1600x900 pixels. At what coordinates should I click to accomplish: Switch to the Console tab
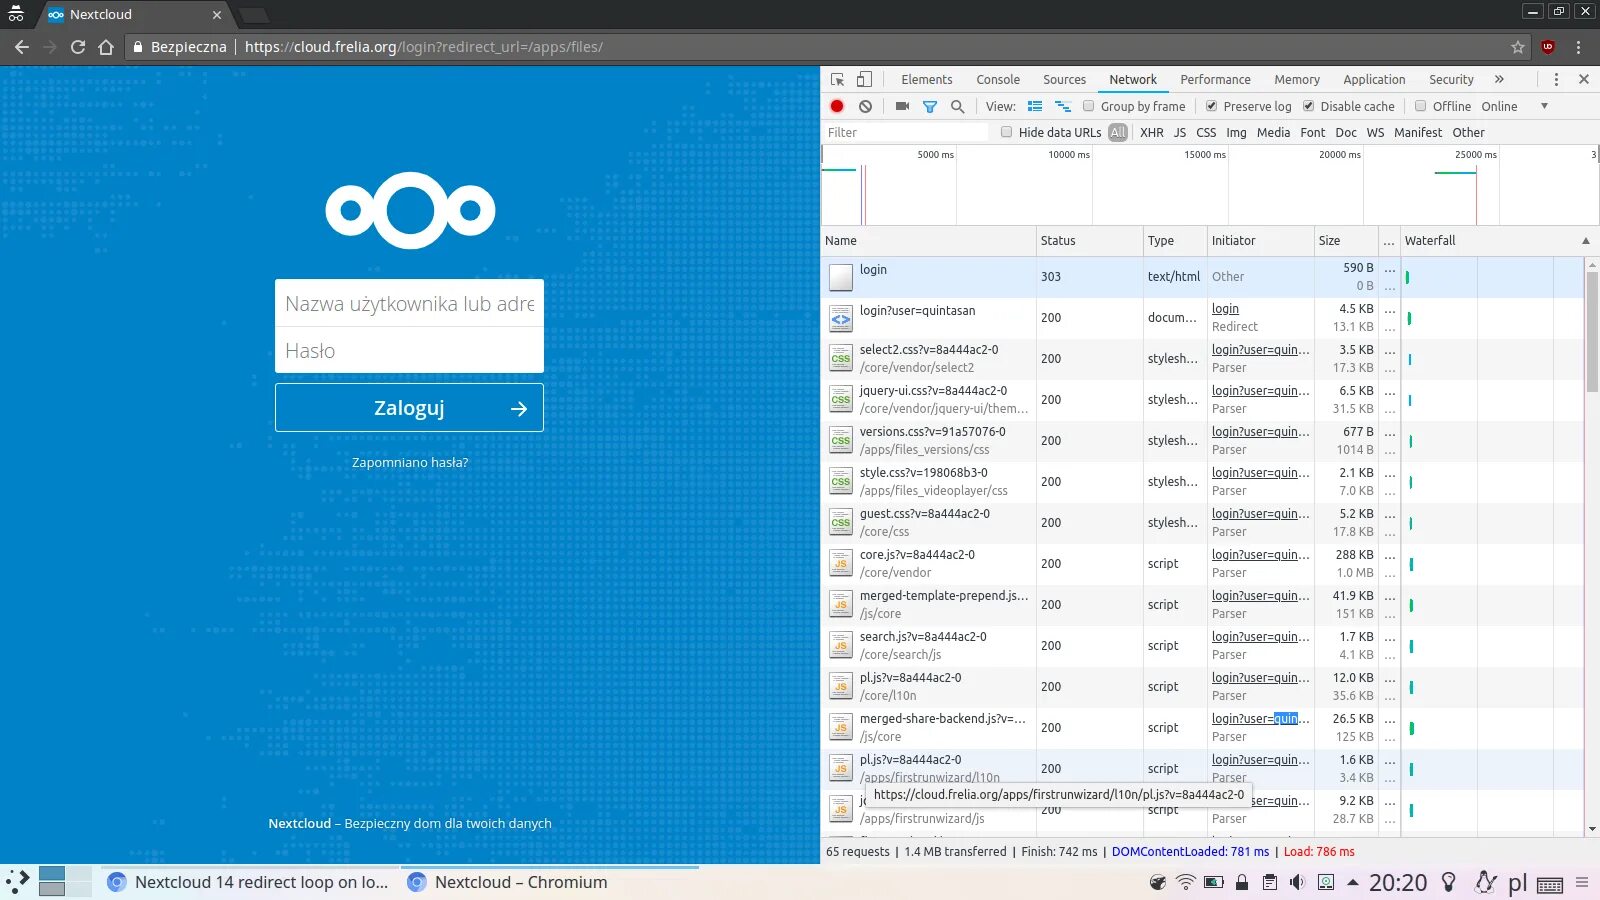(998, 79)
